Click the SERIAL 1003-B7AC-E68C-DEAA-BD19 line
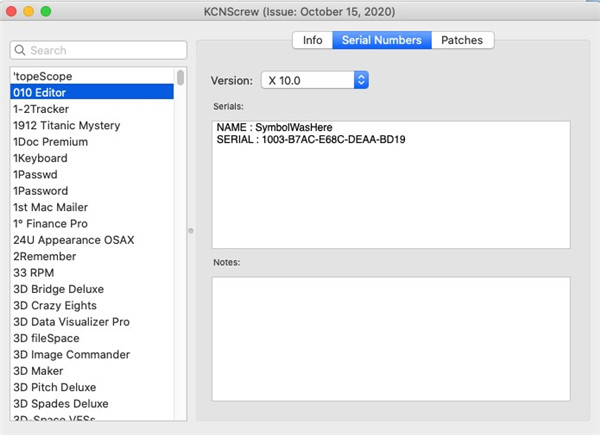Screen dimensions: 600x435 pos(311,140)
